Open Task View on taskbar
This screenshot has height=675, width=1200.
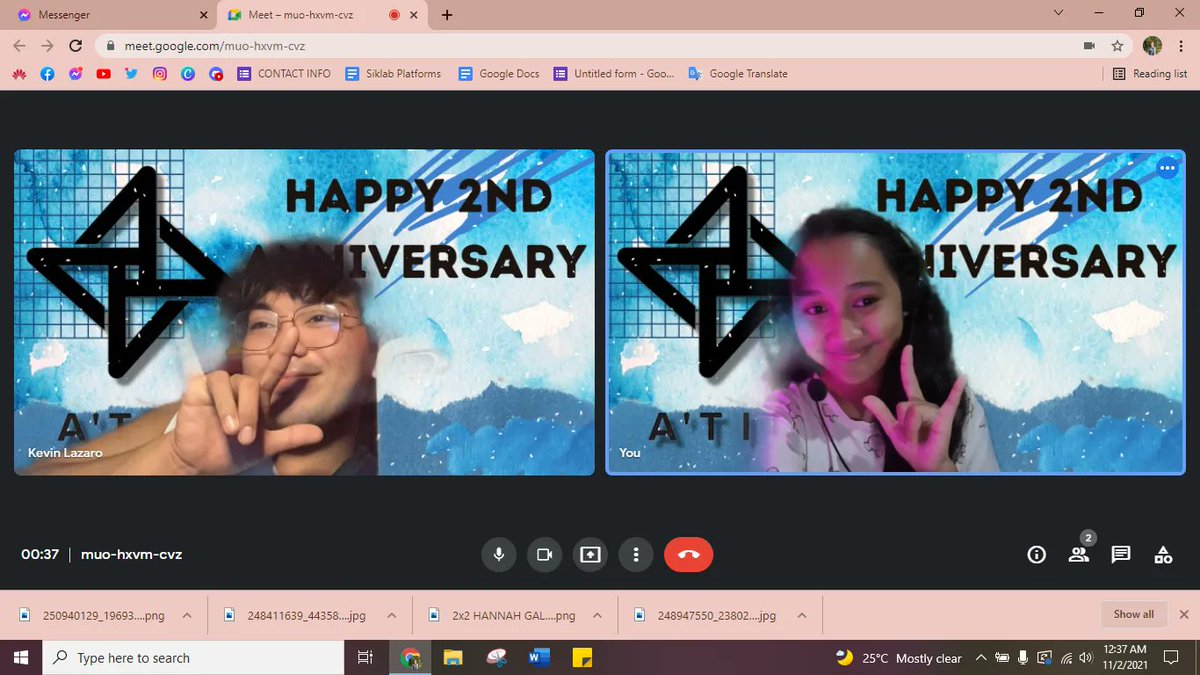[365, 657]
